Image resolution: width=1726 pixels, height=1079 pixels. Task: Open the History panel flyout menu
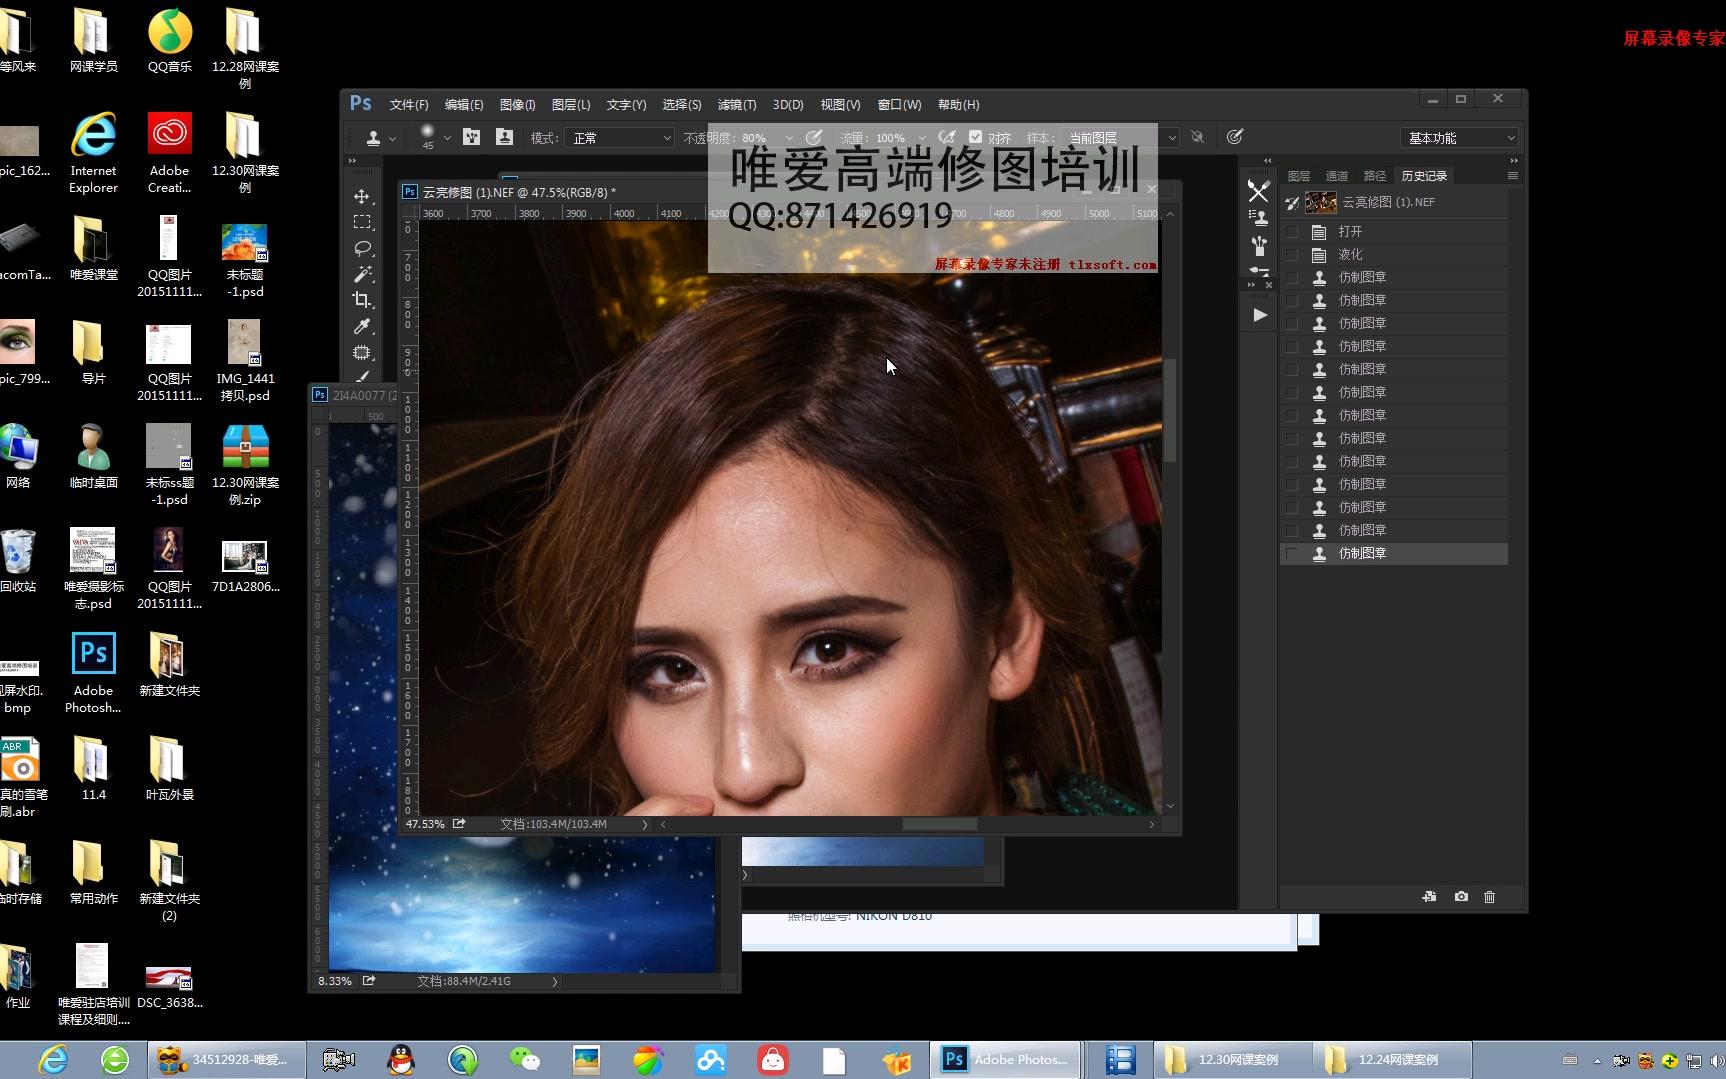tap(1512, 176)
